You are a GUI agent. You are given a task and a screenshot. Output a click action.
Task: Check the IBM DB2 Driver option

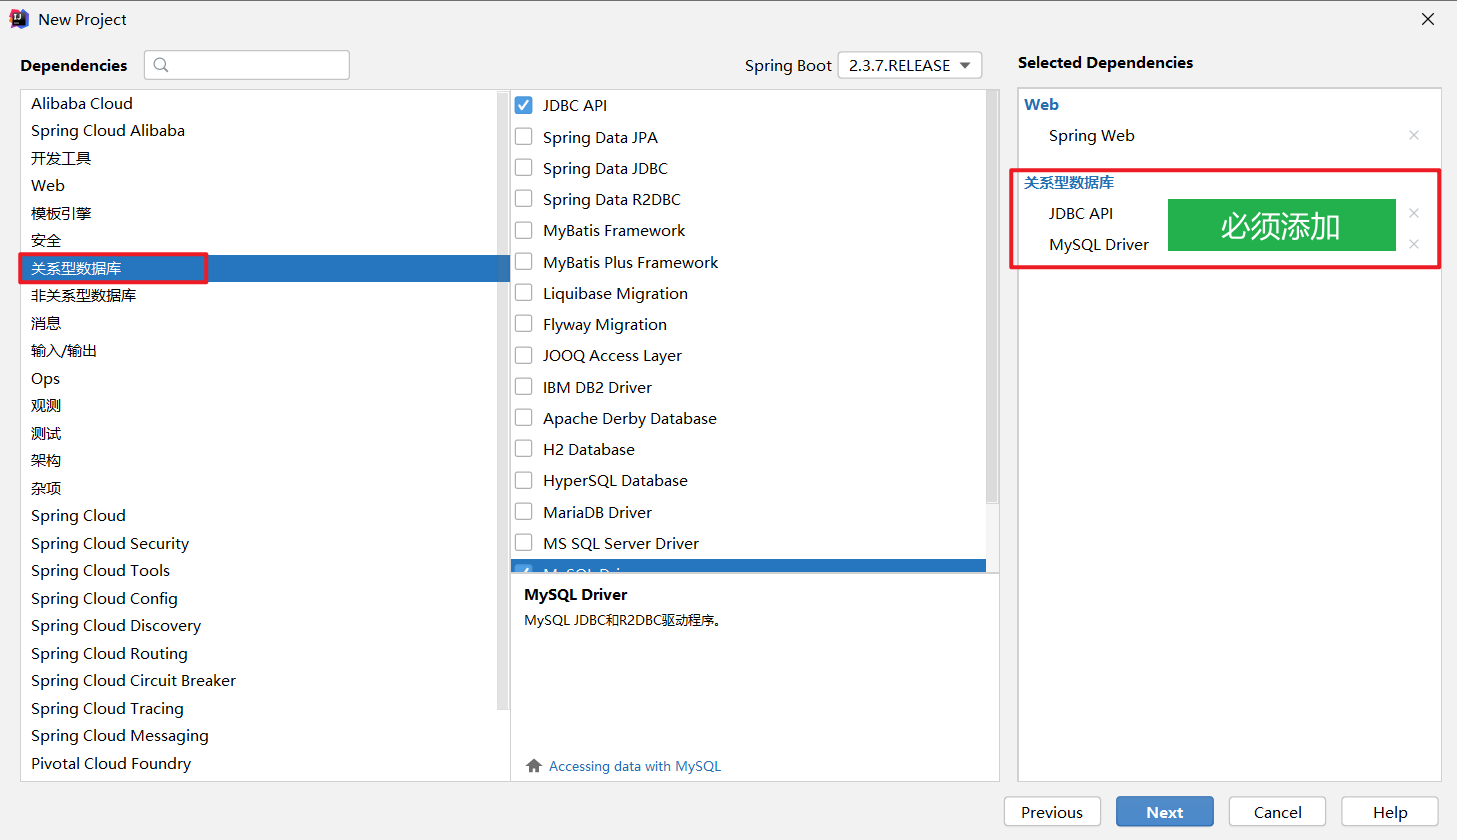[x=524, y=386]
